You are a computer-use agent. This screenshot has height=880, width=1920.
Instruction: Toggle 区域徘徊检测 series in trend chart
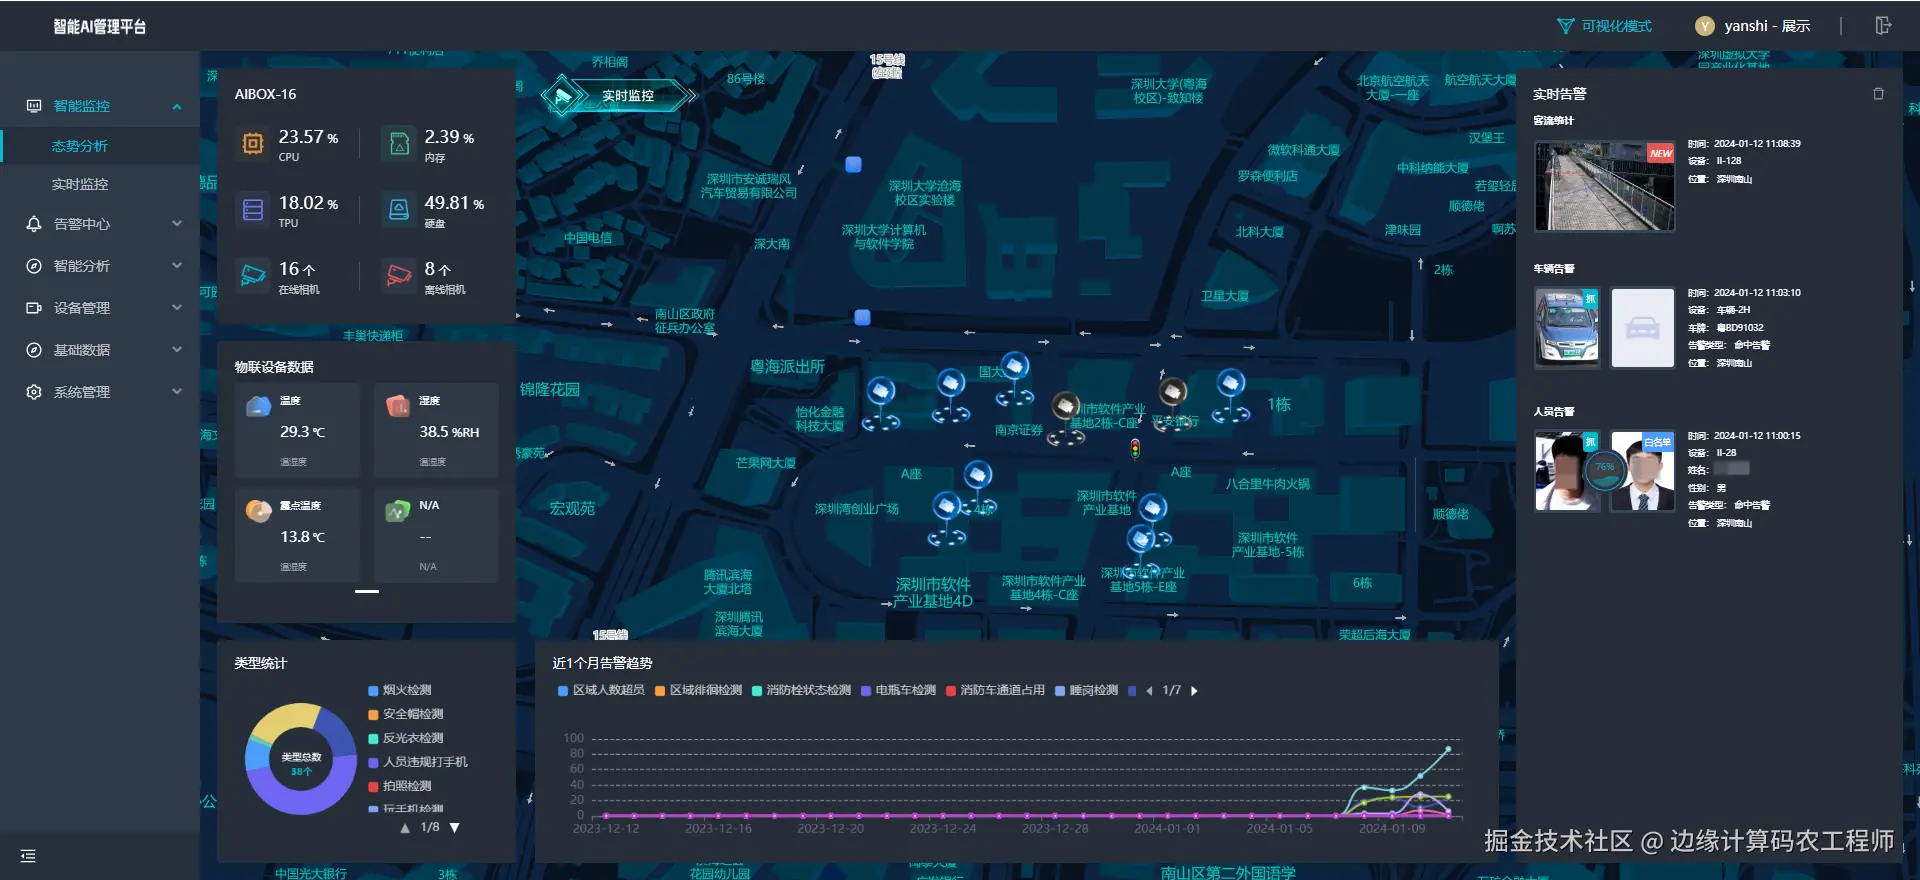(x=698, y=690)
